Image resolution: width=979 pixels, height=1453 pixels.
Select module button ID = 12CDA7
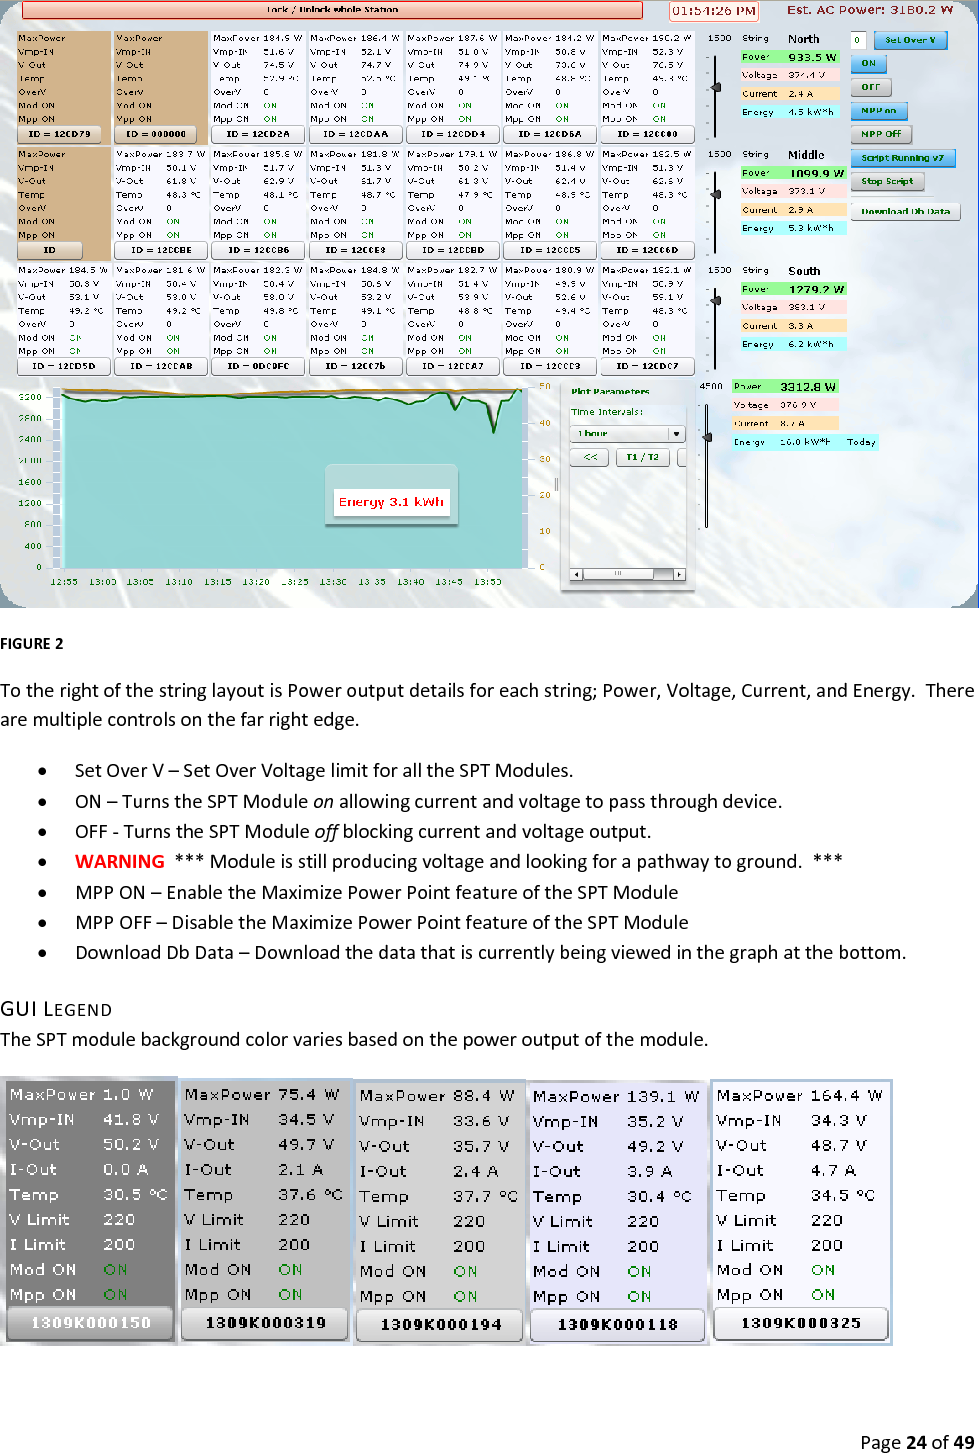click(452, 366)
